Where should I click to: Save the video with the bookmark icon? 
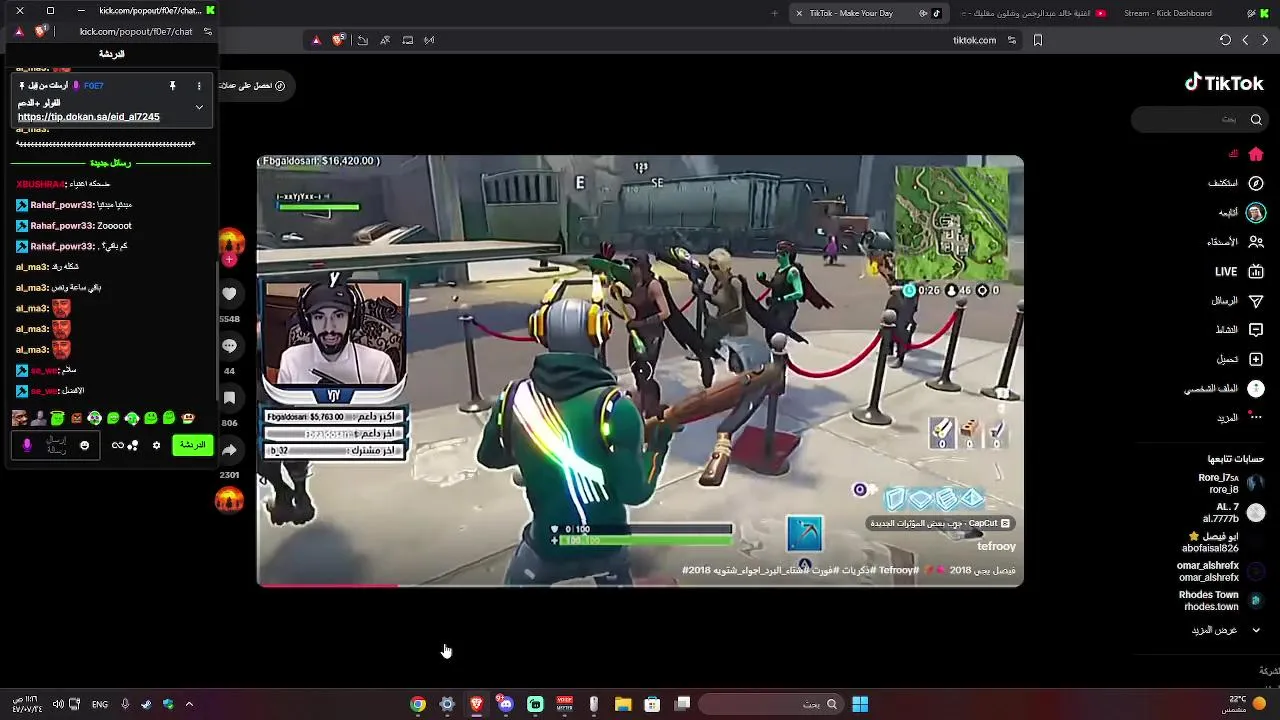(229, 398)
